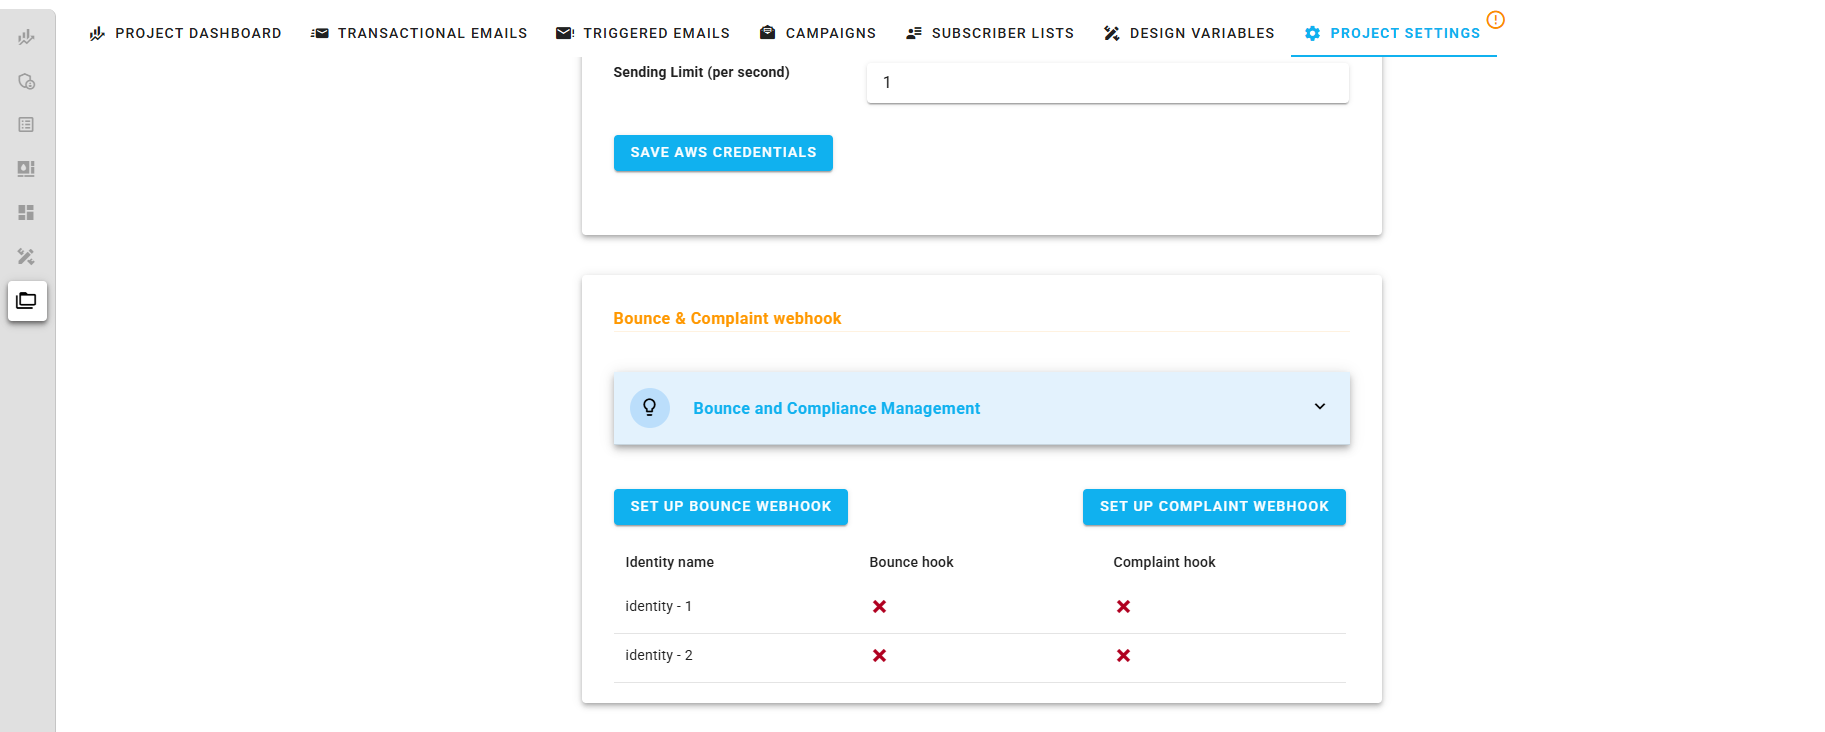
Task: Click Save AWS Credentials button
Action: [x=723, y=153]
